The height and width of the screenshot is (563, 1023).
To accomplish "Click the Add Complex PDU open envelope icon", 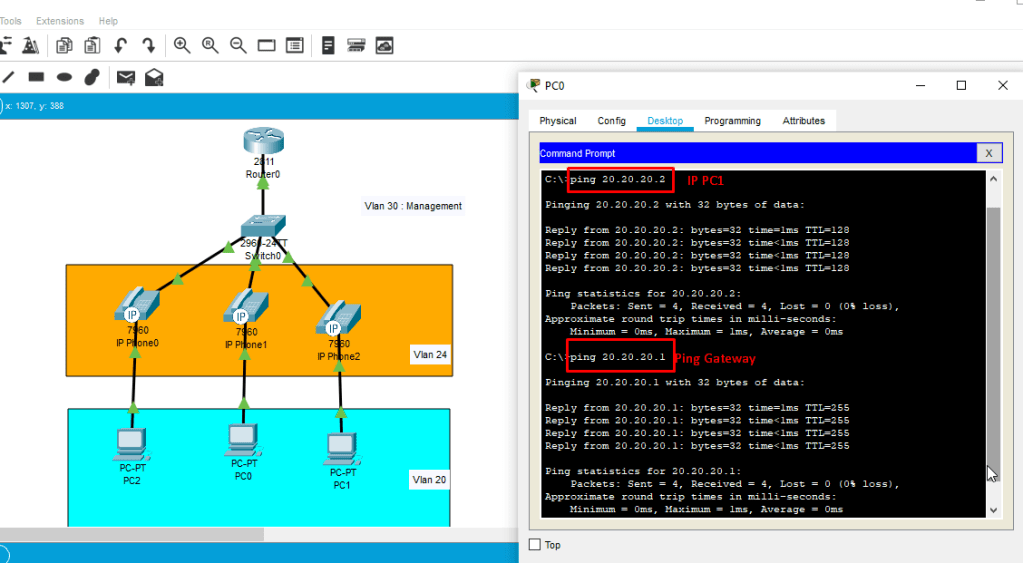I will [154, 77].
